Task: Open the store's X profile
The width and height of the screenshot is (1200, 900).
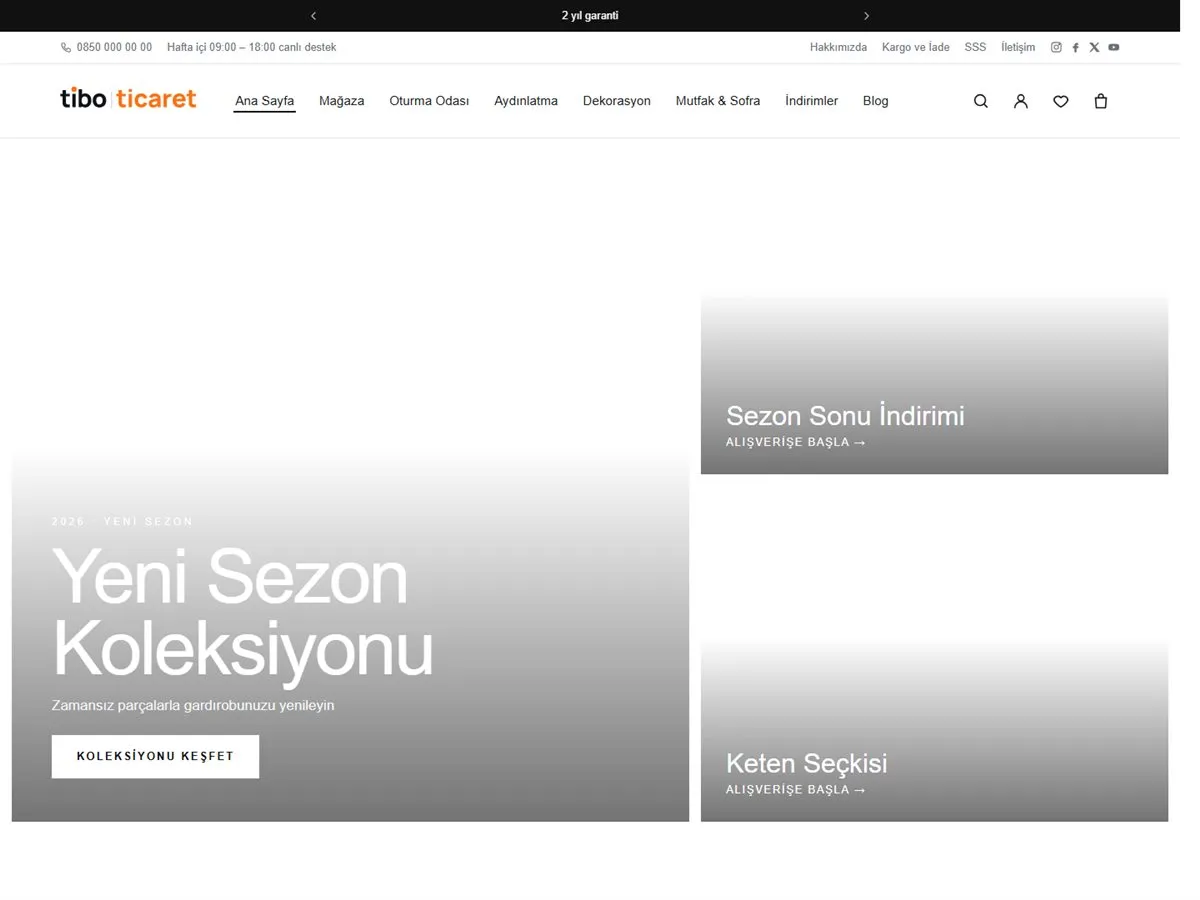Action: (x=1094, y=47)
